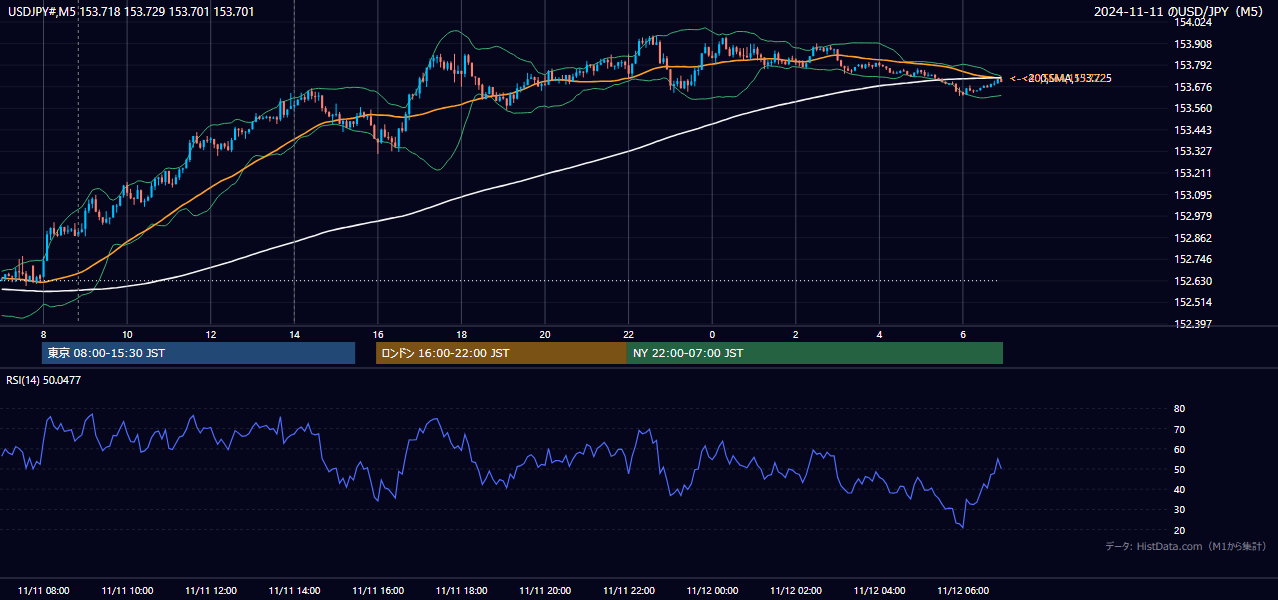Click the 11/12 00:00 bottom time label
The width and height of the screenshot is (1278, 600).
[712, 591]
